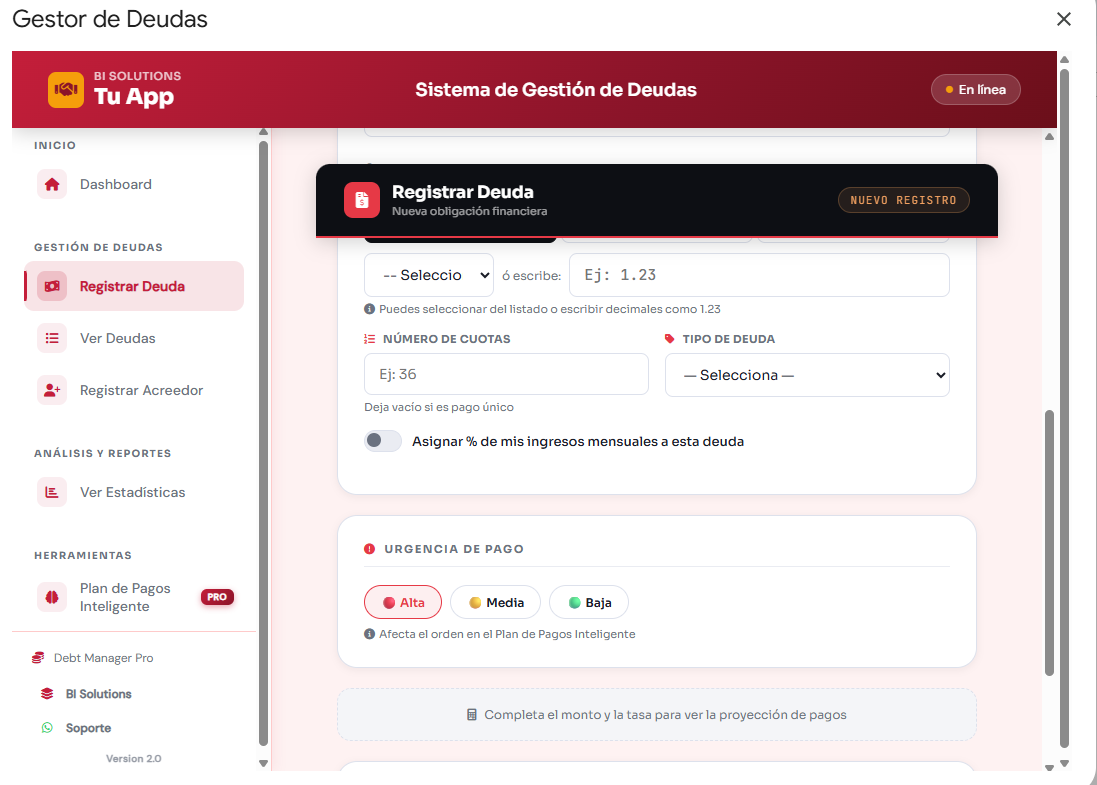Screen dimensions: 1097x785
Task: Open the BI Solutions link
Action: click(99, 694)
